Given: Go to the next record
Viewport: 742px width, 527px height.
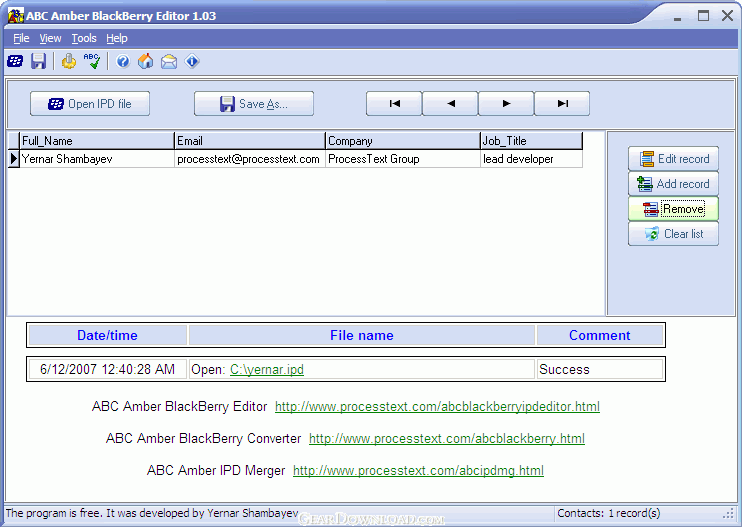Looking at the screenshot, I should (x=506, y=104).
